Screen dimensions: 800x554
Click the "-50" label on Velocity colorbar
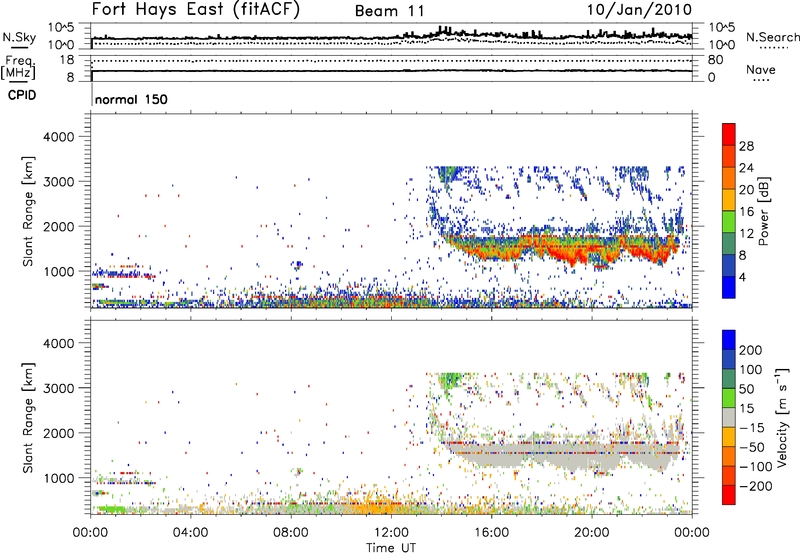(752, 447)
